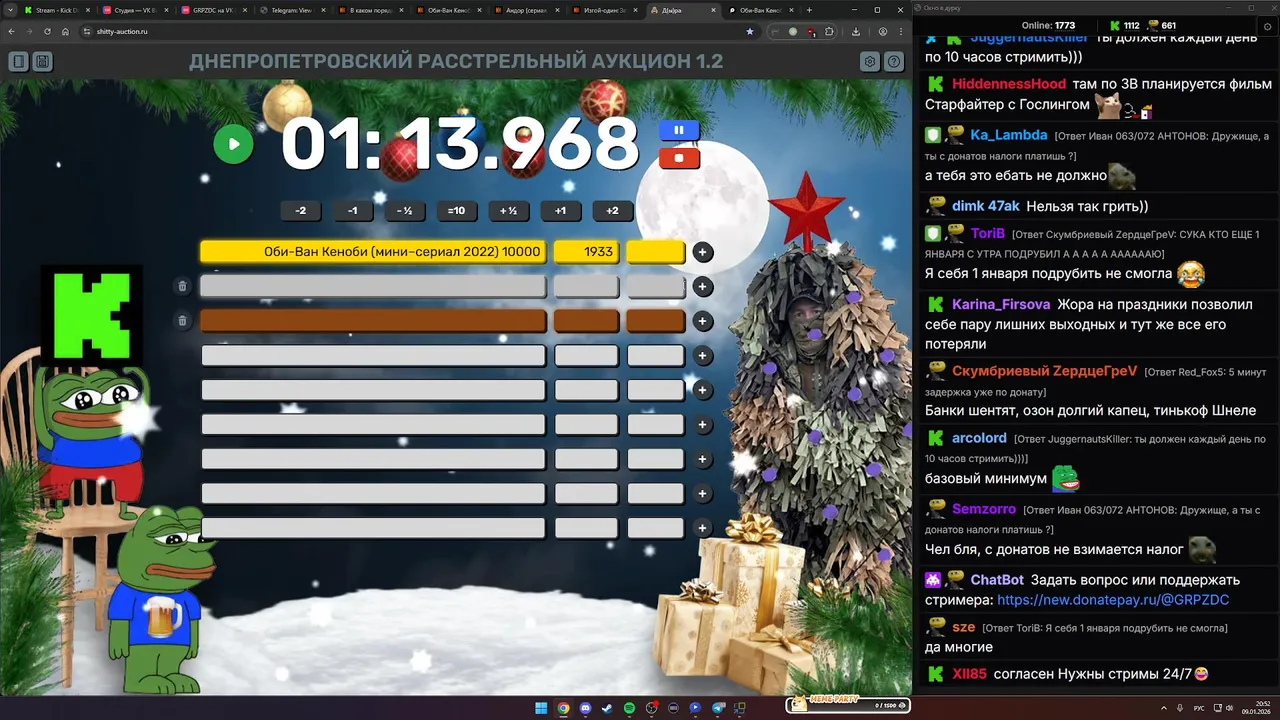Viewport: 1280px width, 720px height.
Task: Open the browser home page icon
Action: point(65,31)
